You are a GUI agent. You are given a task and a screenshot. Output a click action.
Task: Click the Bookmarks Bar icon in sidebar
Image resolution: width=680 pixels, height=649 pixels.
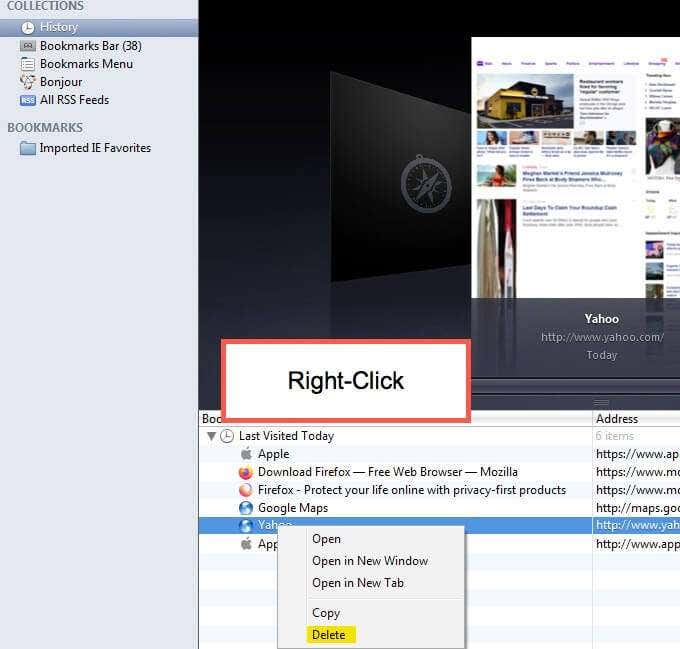click(28, 46)
